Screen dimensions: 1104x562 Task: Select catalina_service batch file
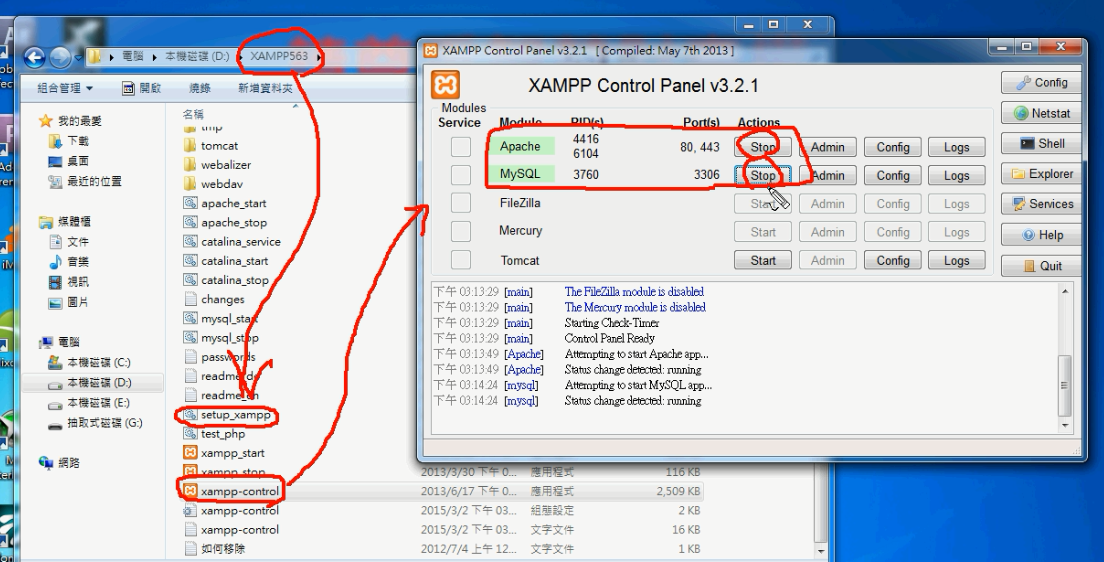click(x=232, y=242)
